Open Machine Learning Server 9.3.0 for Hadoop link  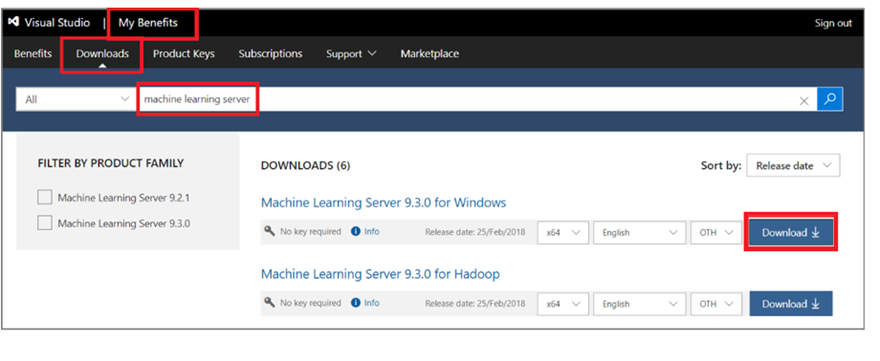tap(380, 274)
